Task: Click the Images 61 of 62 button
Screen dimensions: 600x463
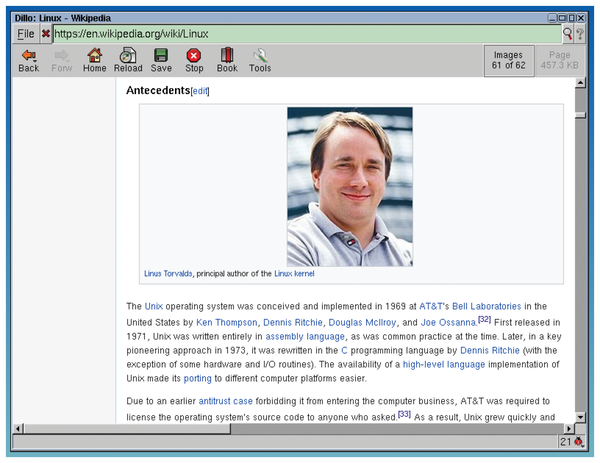Action: click(x=509, y=60)
